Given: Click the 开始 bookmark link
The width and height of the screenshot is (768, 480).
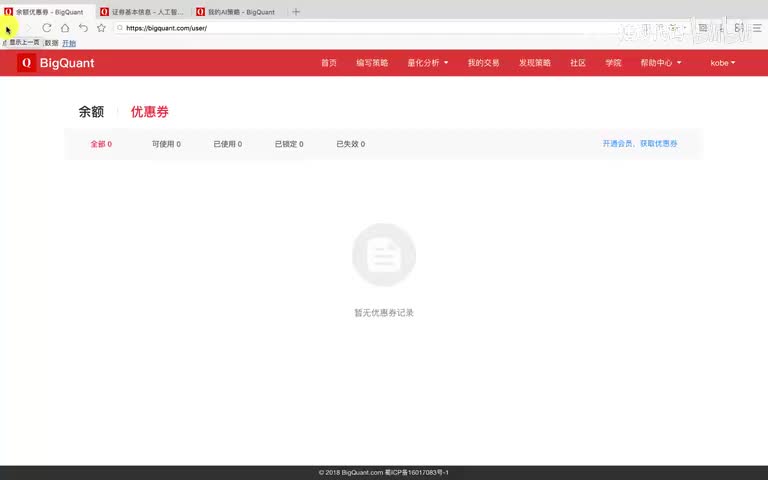Looking at the screenshot, I should click(x=69, y=43).
